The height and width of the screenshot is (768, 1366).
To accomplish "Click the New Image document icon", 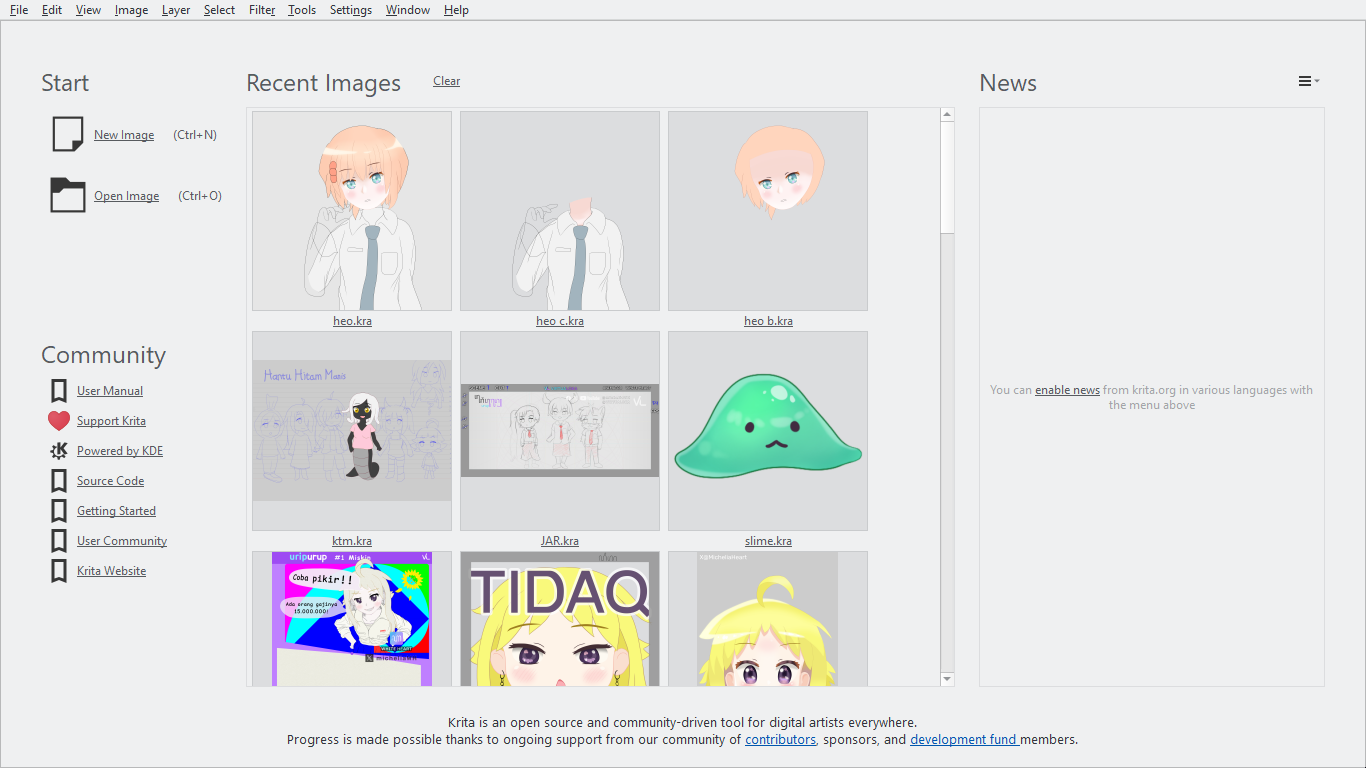I will click(68, 134).
